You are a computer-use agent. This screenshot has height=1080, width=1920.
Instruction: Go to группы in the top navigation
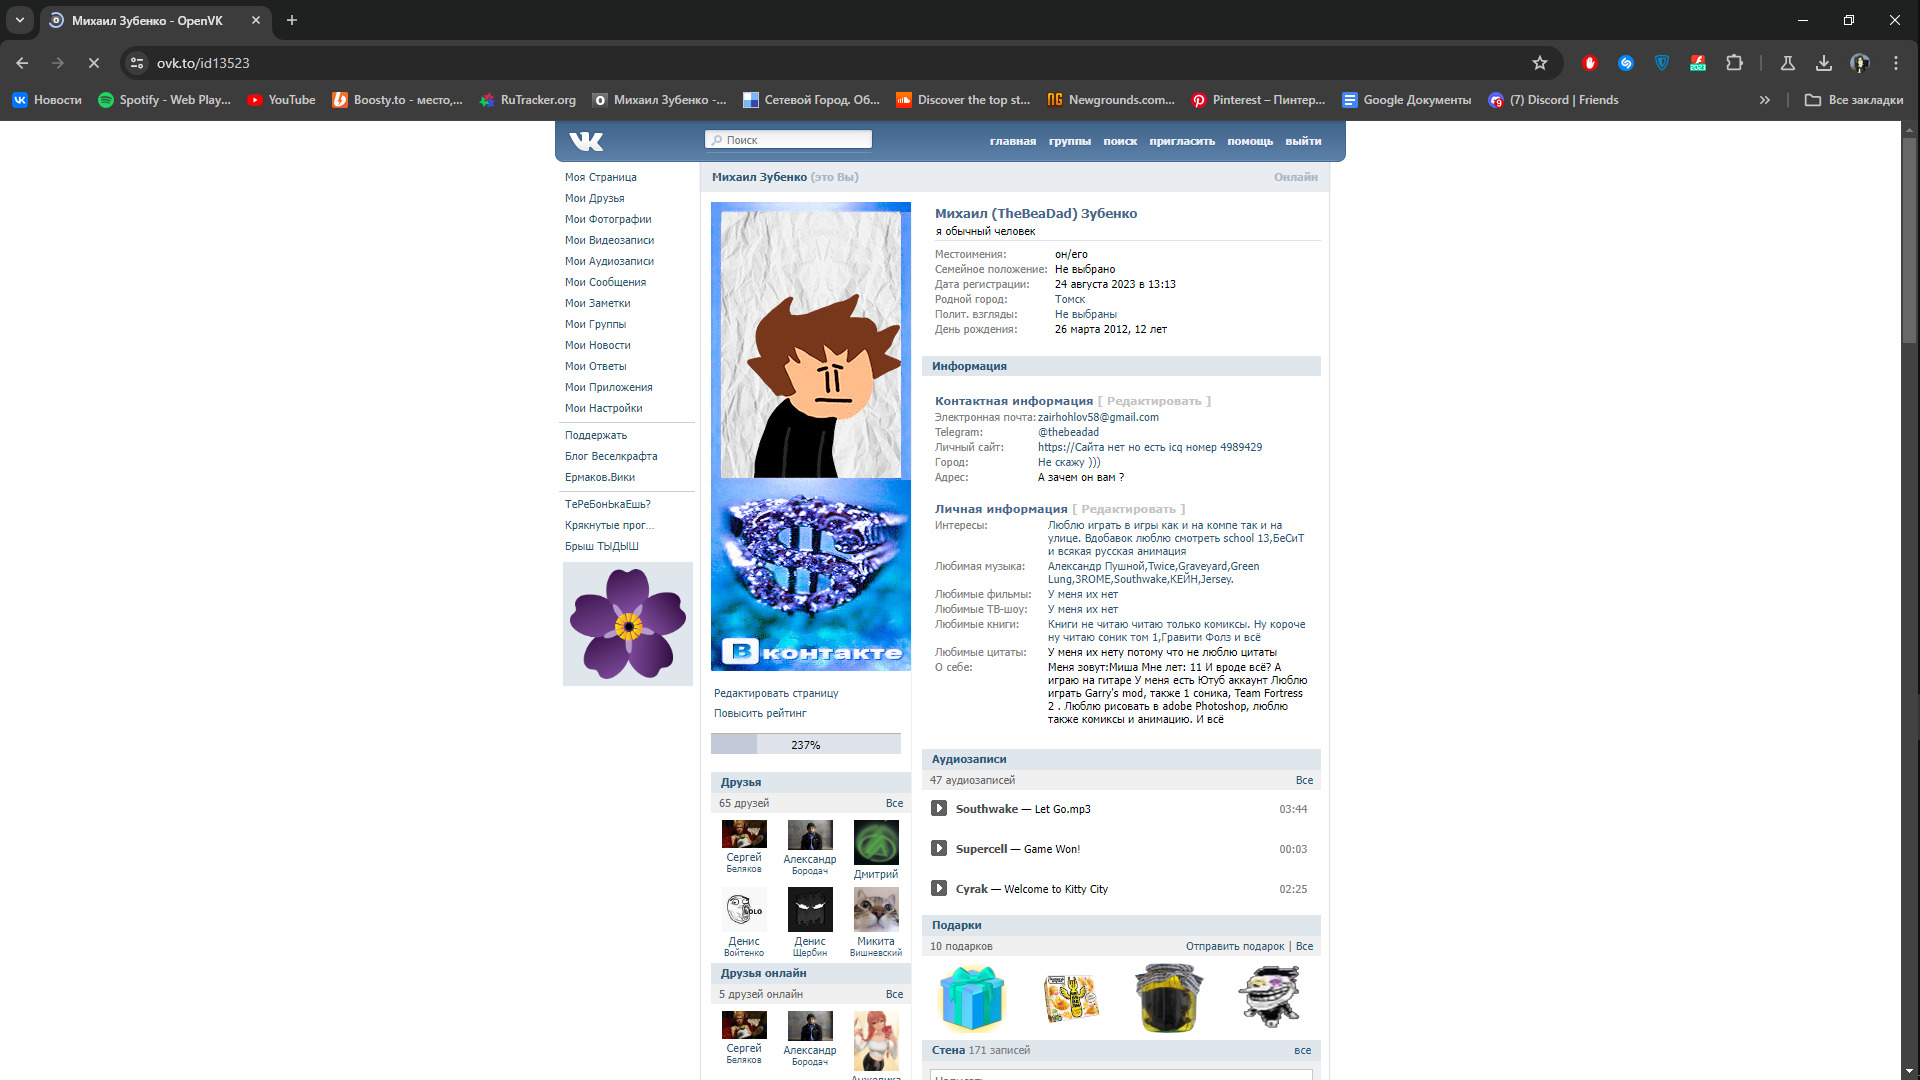1069,141
